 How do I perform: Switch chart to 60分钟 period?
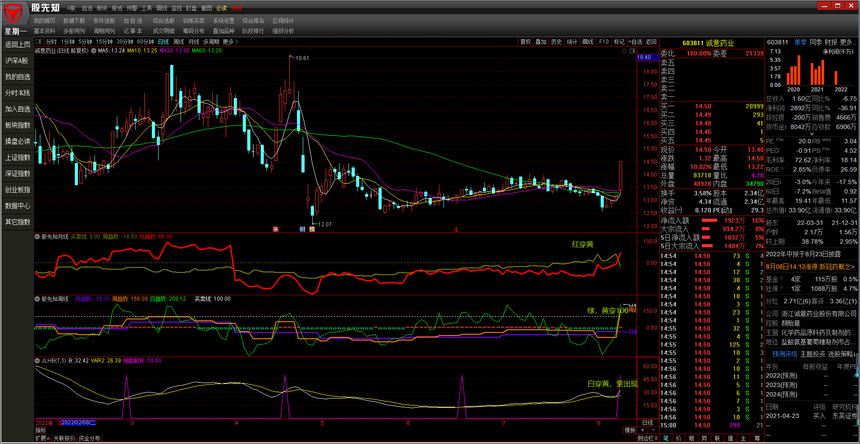click(146, 42)
